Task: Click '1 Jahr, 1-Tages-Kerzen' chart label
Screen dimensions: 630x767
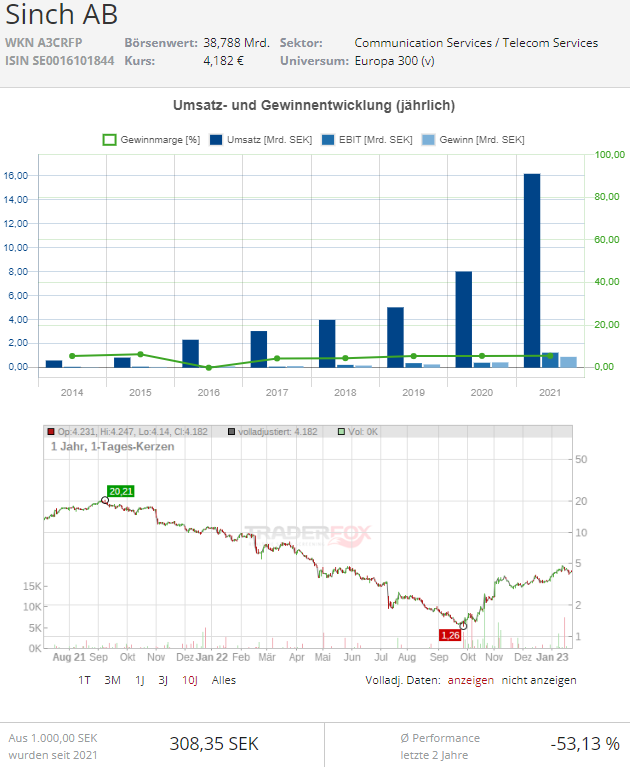Action: tap(112, 447)
